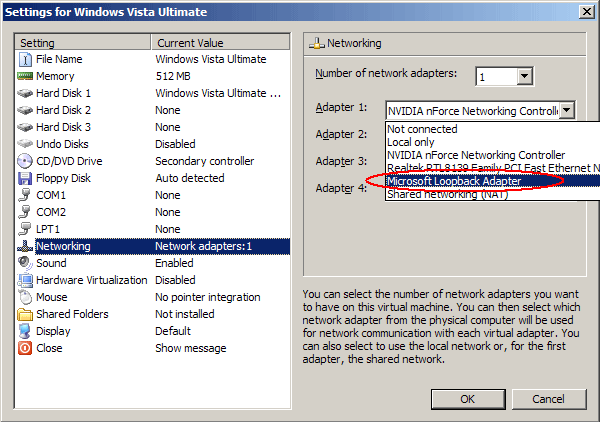Choose 'Local only' from adapter list
Screen dimensions: 600x422
(492, 142)
